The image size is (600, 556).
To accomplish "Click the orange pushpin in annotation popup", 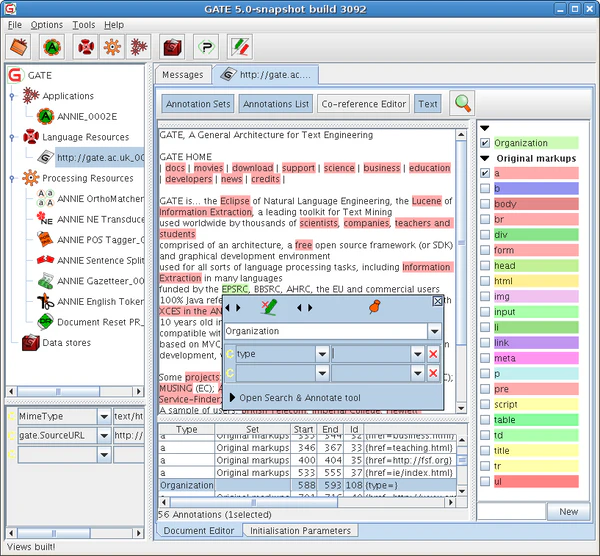I will (376, 308).
